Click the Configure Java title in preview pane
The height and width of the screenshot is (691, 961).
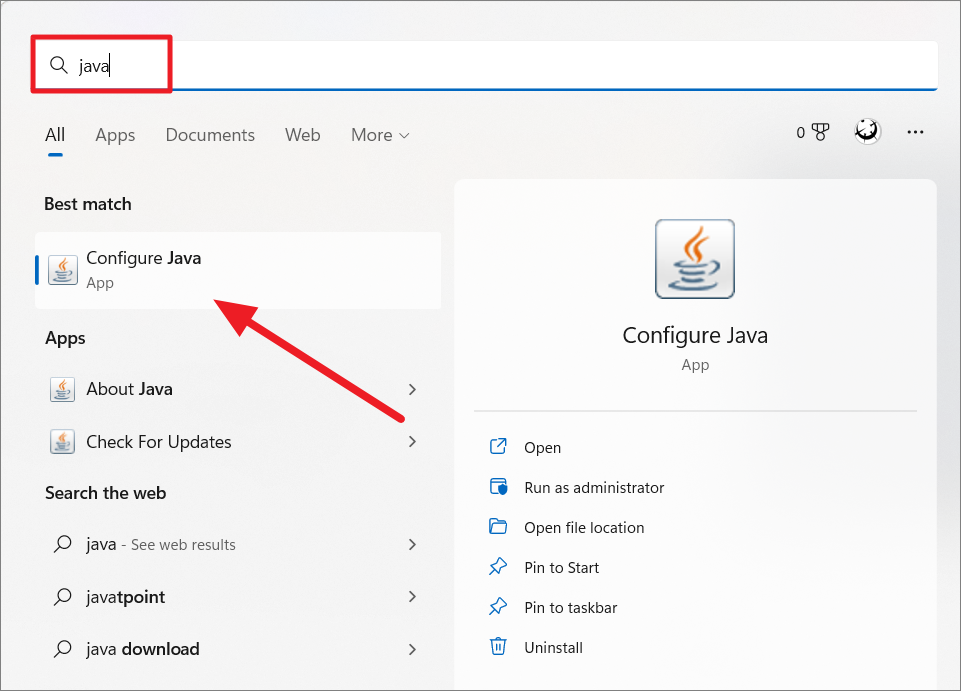[695, 335]
